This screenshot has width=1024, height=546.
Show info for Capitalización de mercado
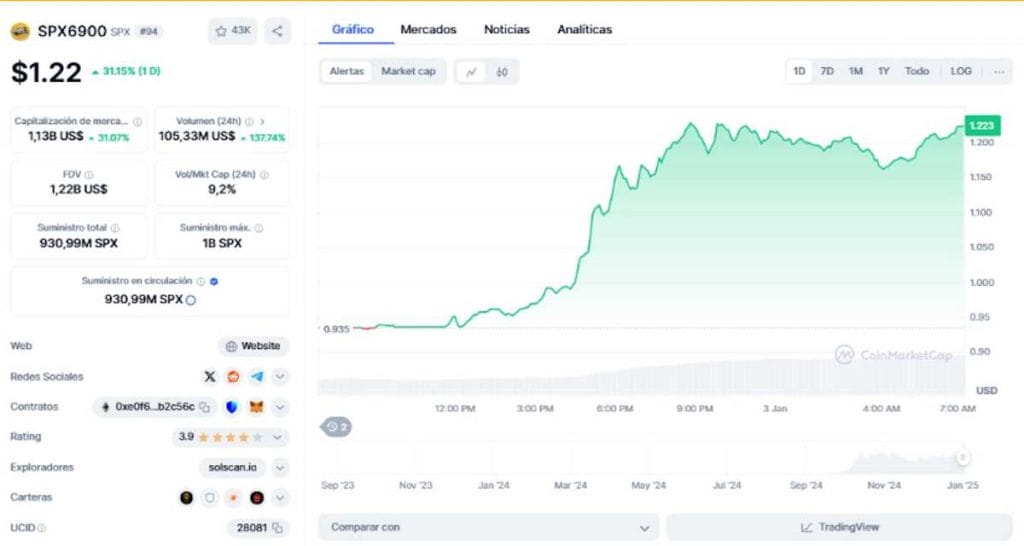click(x=137, y=121)
